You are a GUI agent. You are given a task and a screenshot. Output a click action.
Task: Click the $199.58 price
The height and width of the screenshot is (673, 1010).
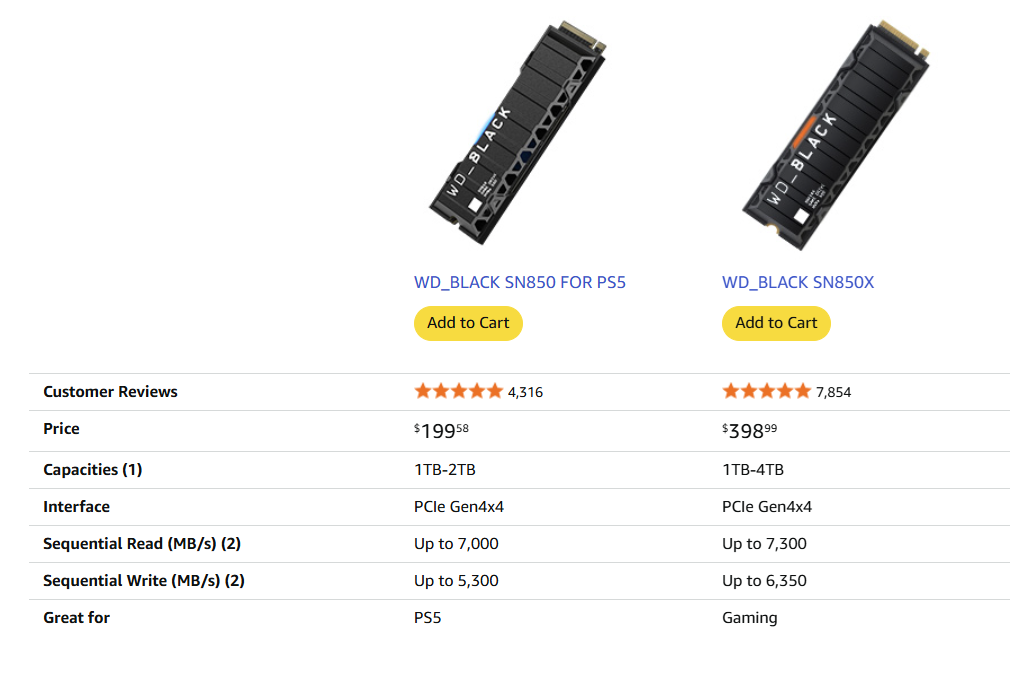(x=441, y=431)
